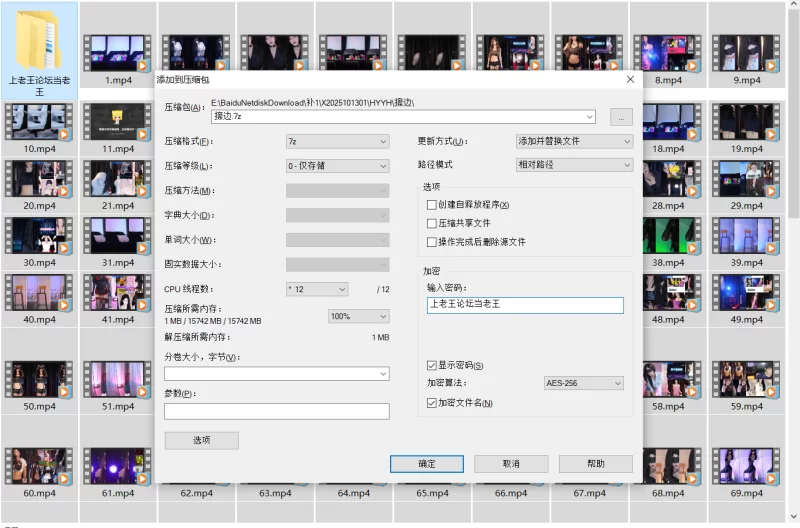Uncheck the 显示密码 checkbox

432,366
